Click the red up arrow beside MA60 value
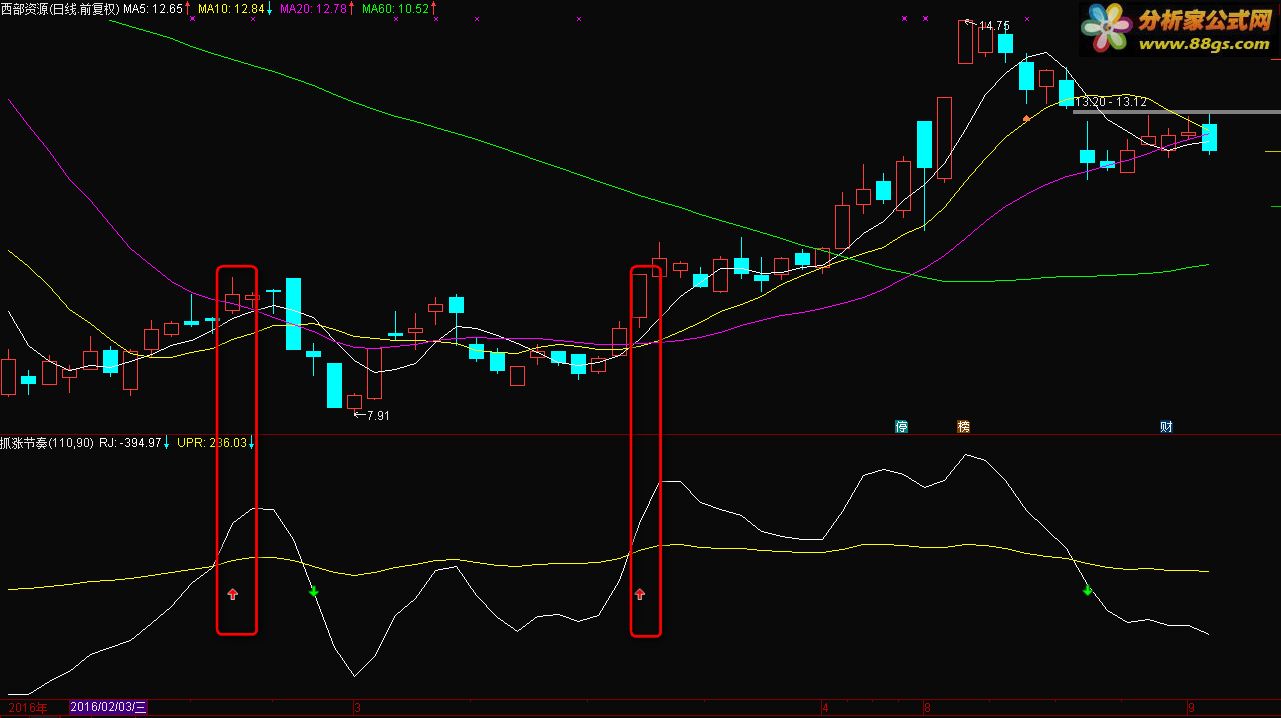The width and height of the screenshot is (1281, 718). coord(434,8)
